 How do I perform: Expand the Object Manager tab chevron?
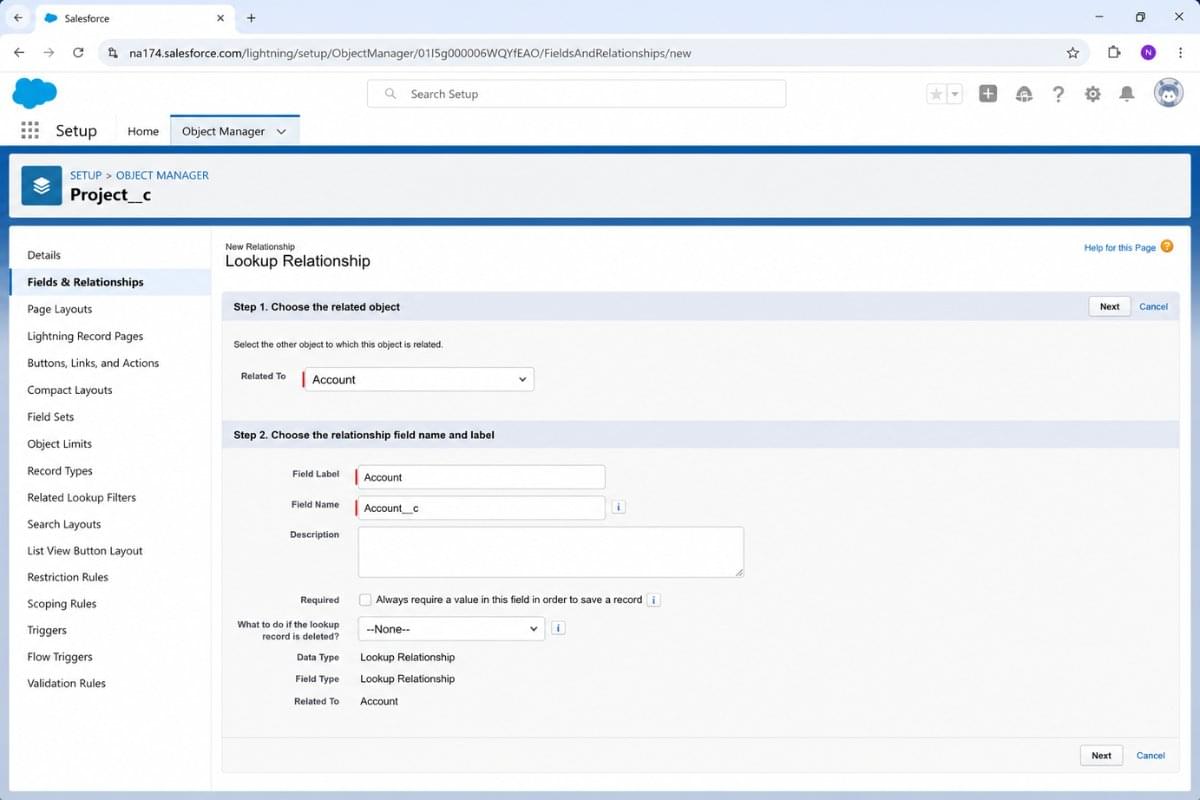[281, 131]
